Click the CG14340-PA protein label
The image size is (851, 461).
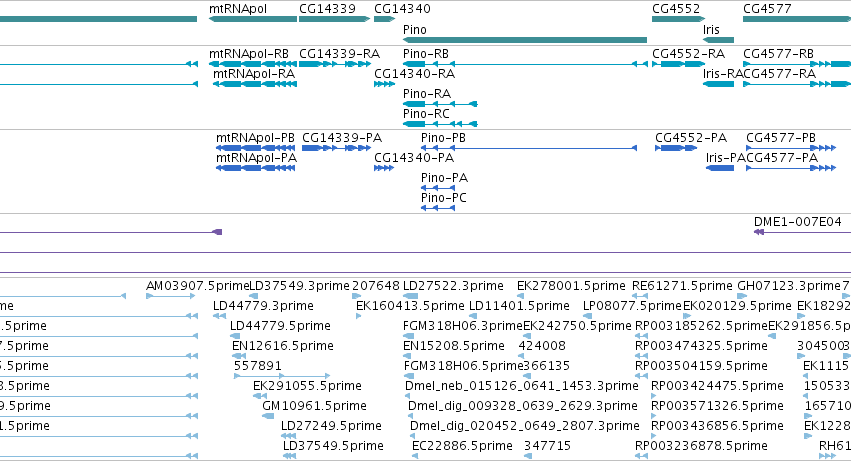[414, 158]
